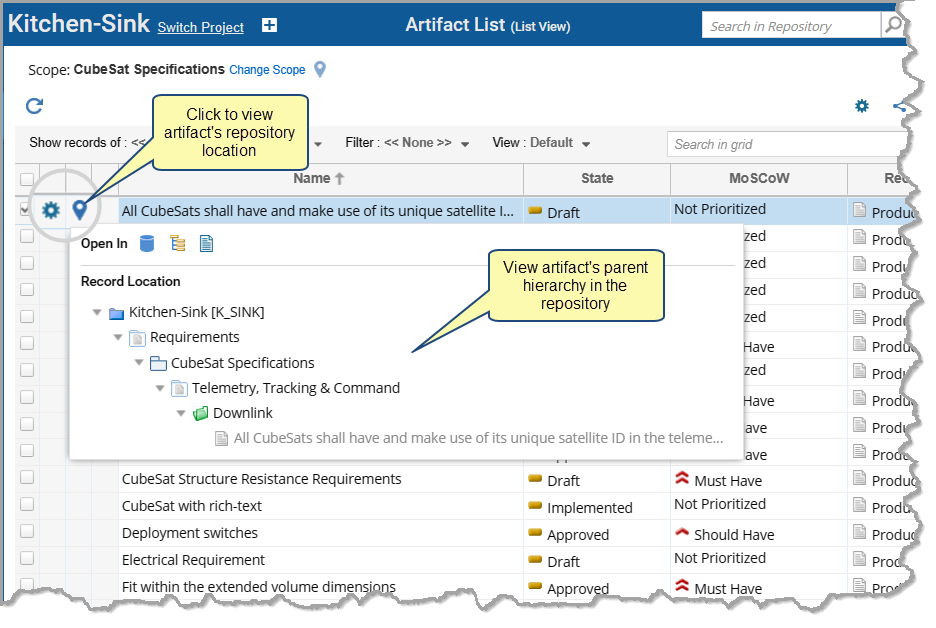Open Fit within the extended volume dimensions
This screenshot has width=936, height=628.
258,587
